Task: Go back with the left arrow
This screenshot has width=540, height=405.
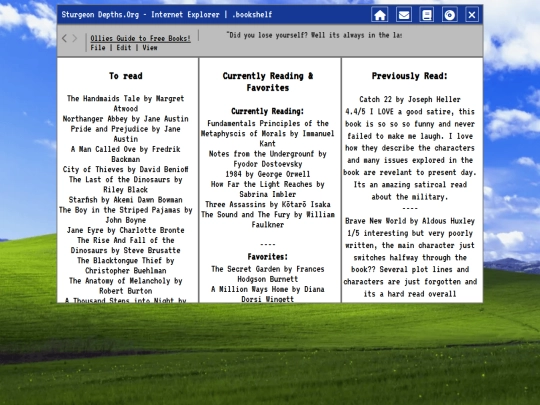Action: (x=64, y=38)
